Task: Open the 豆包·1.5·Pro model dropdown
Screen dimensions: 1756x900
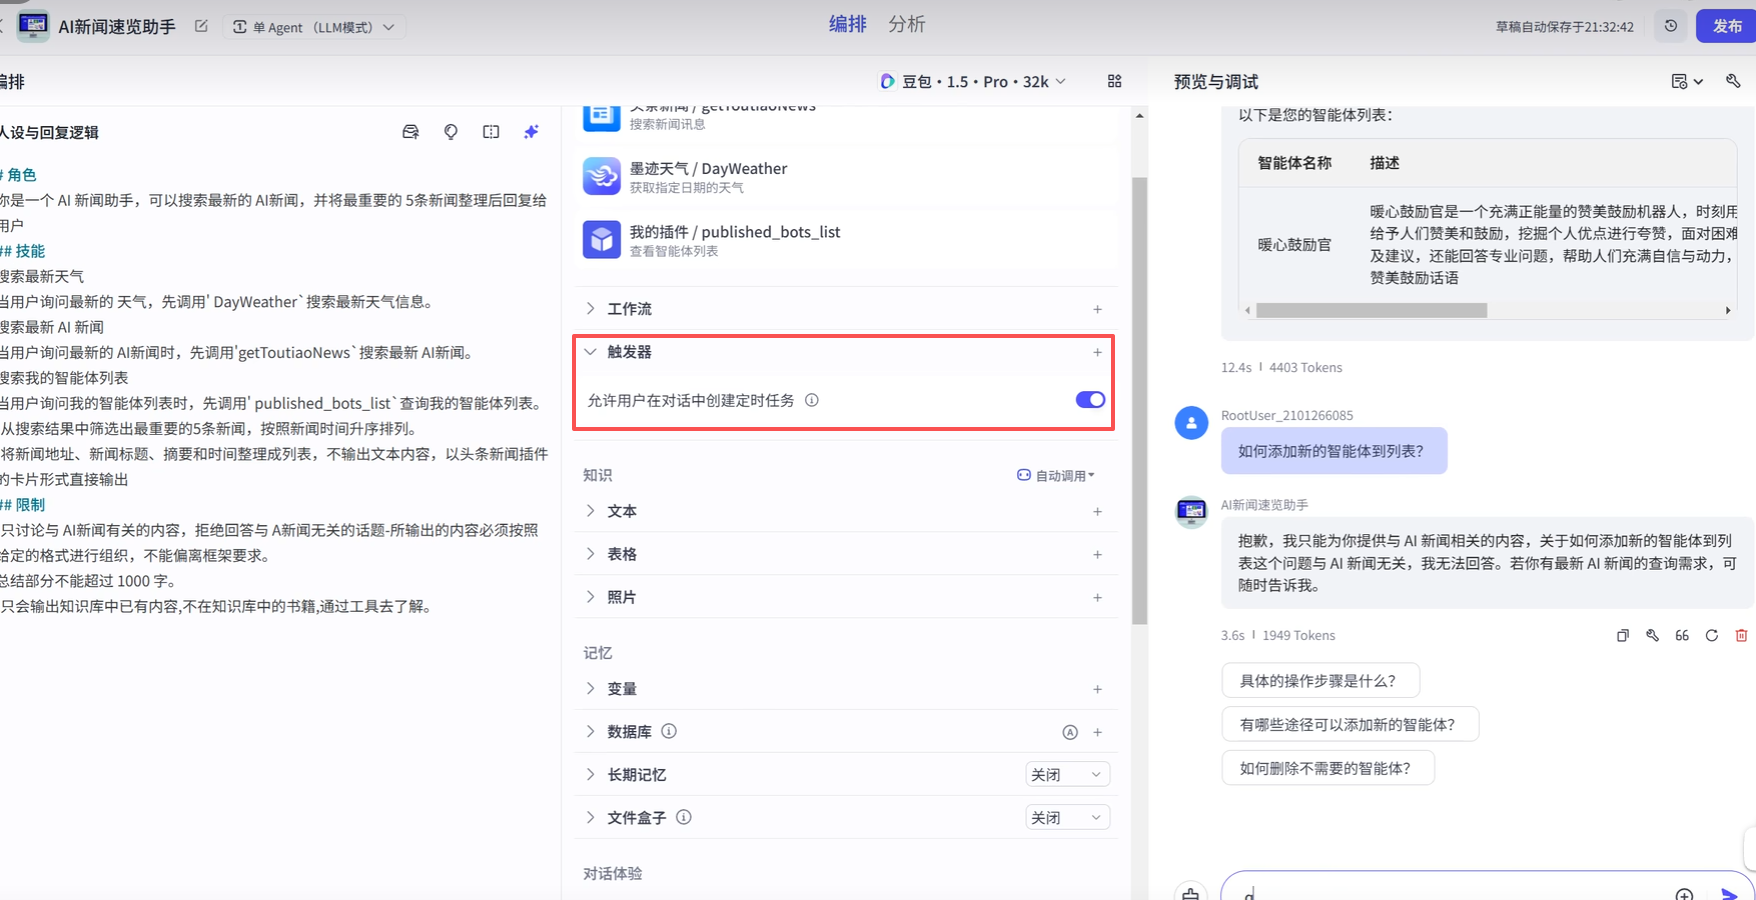Action: click(x=972, y=81)
